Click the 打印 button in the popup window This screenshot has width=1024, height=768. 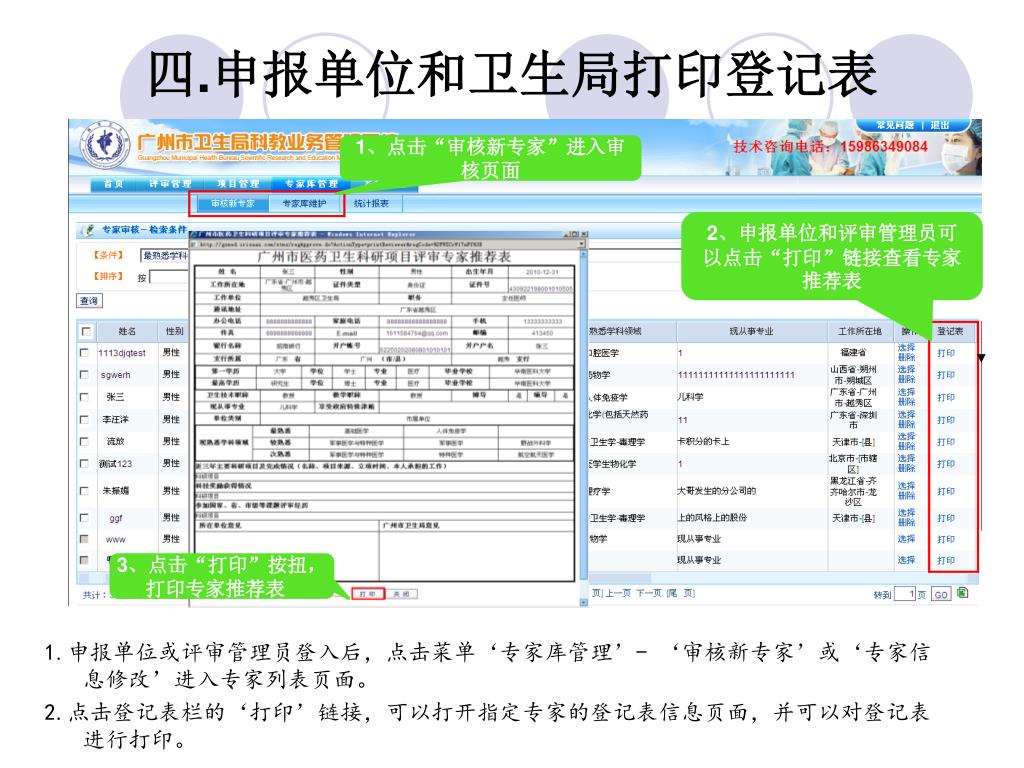coord(368,594)
